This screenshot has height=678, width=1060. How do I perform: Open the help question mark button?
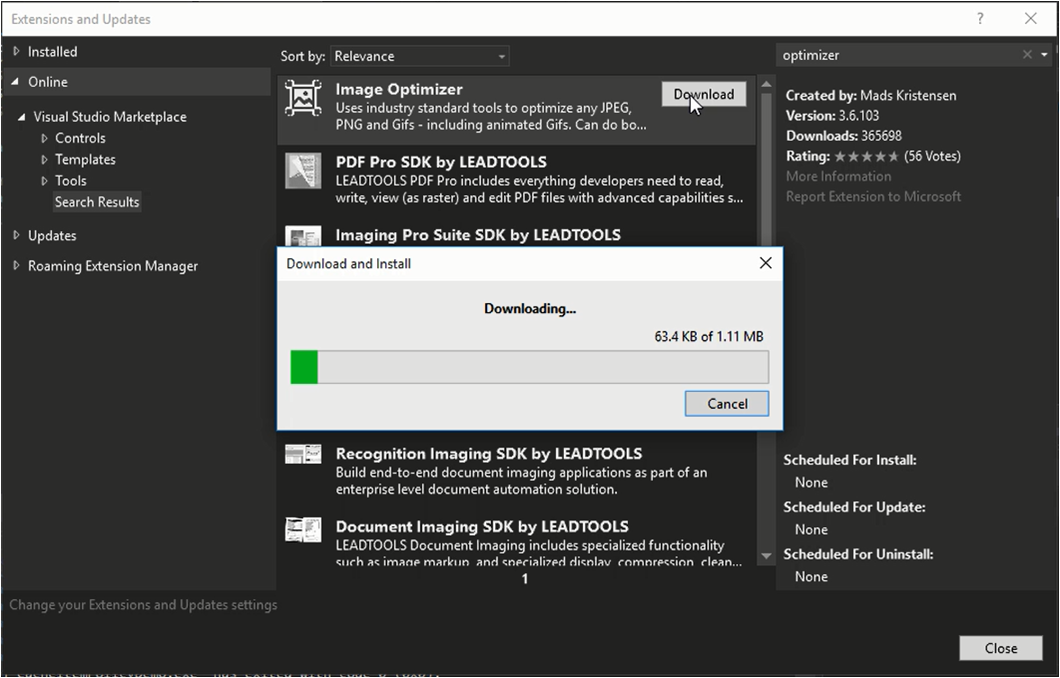coord(980,19)
